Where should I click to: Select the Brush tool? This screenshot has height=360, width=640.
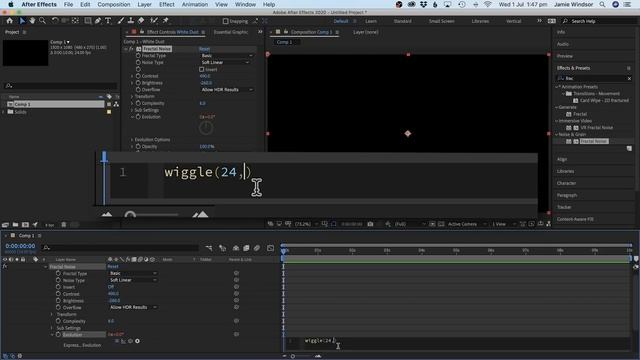pyautogui.click(x=121, y=20)
